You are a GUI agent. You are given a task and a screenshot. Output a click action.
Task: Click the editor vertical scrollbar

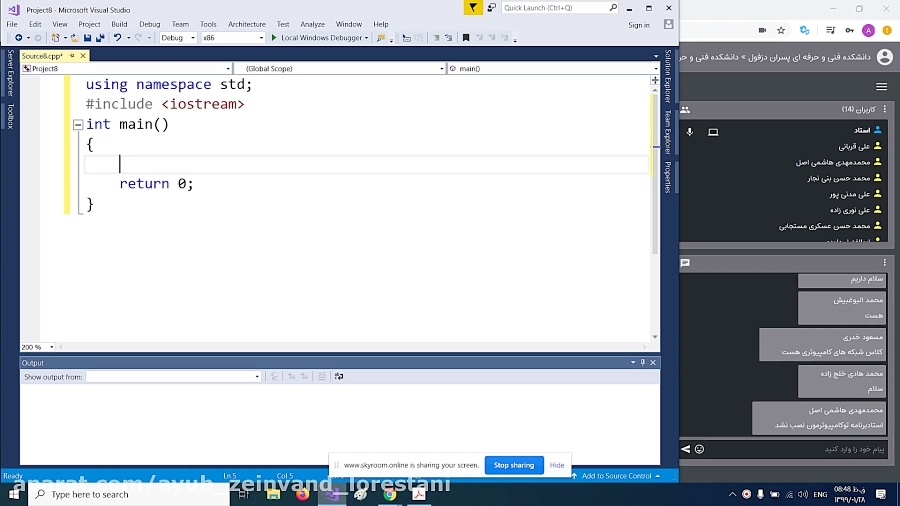[x=655, y=207]
